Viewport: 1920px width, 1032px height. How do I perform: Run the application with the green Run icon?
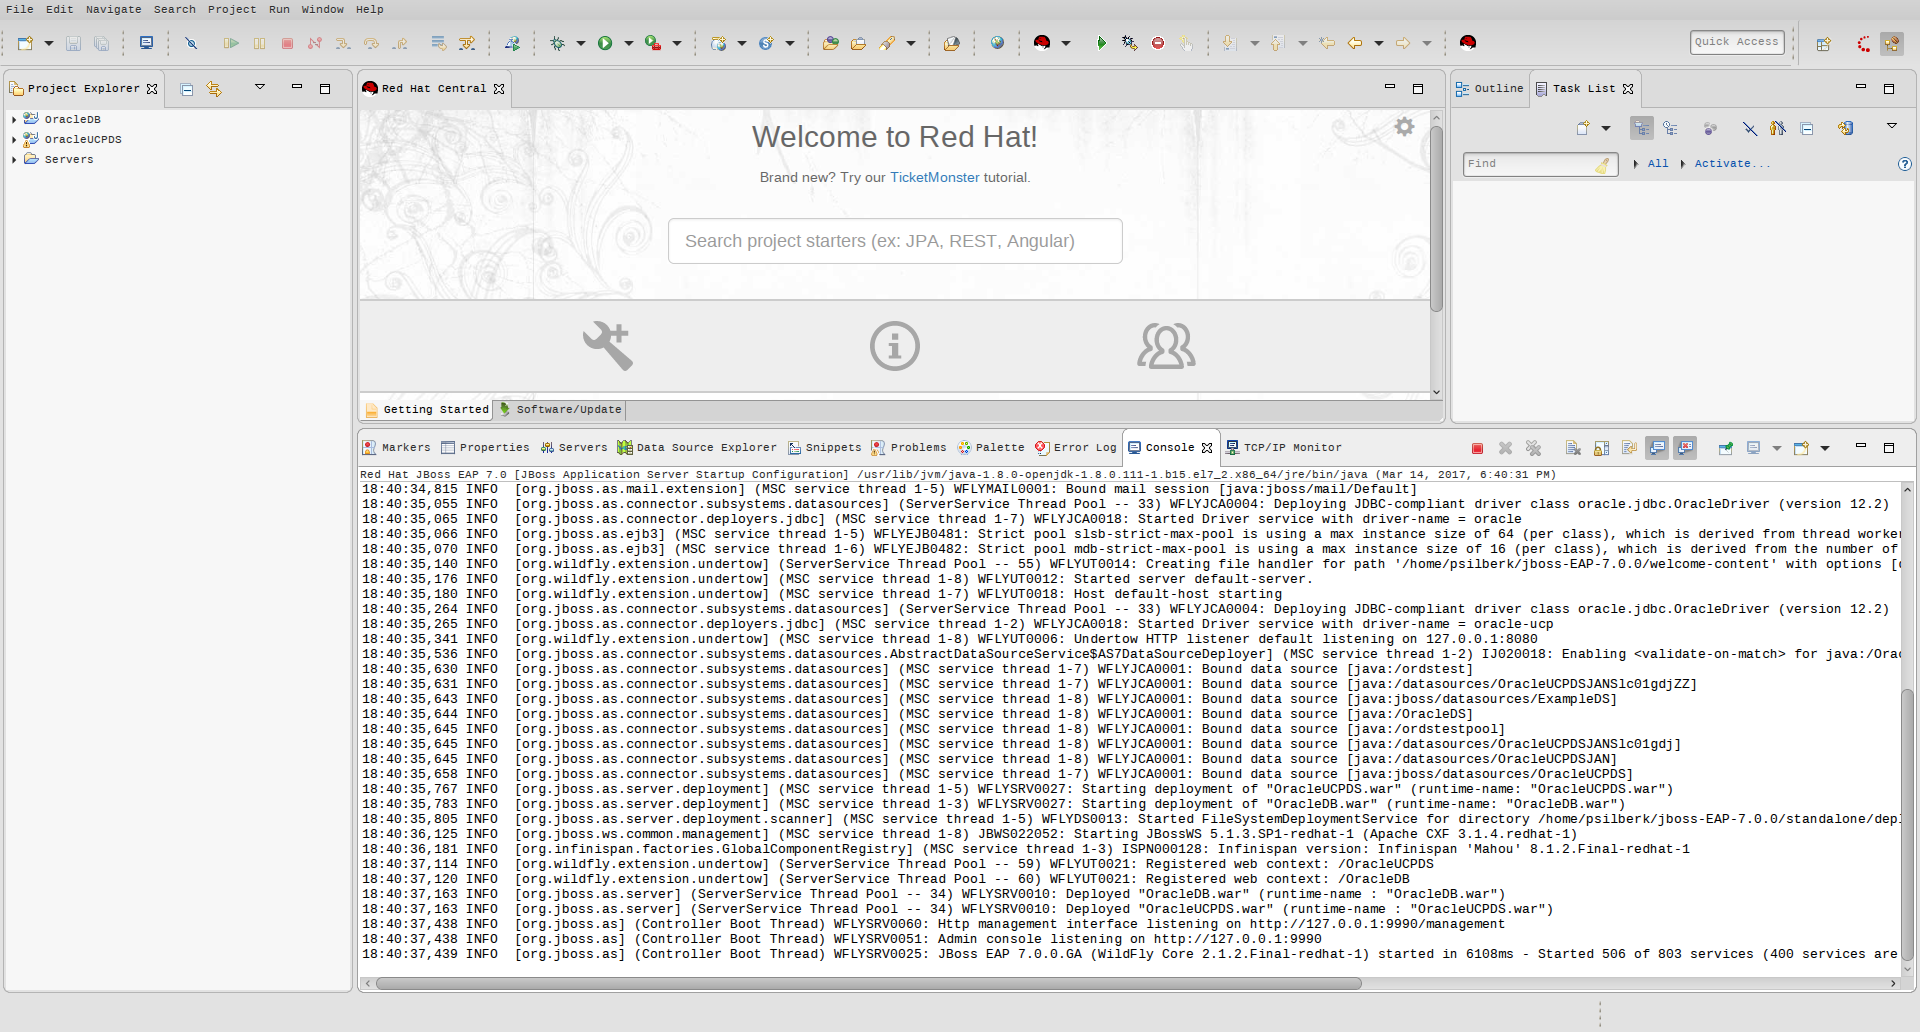pos(605,43)
